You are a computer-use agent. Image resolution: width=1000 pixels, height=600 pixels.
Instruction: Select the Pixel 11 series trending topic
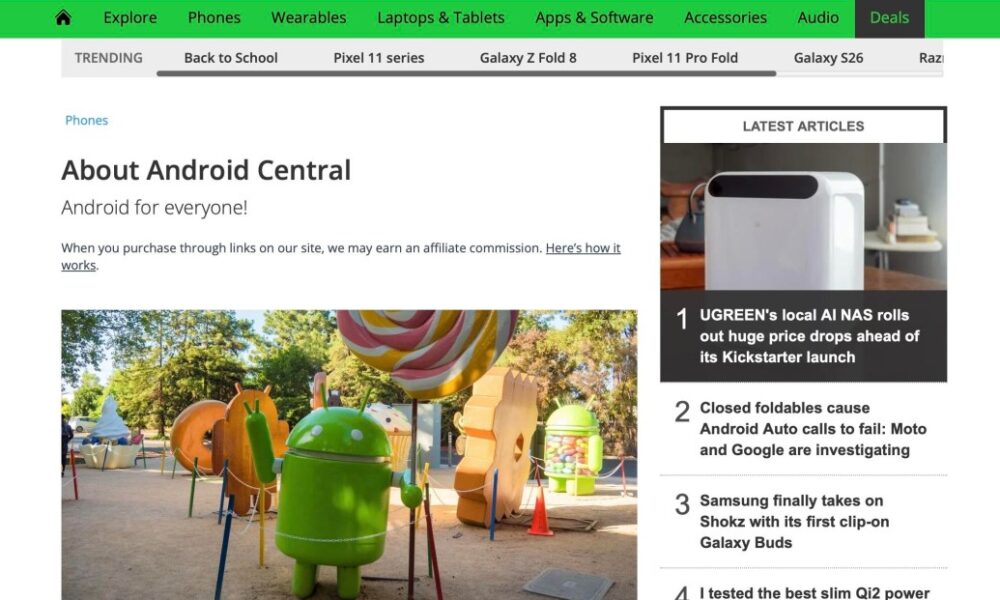[x=379, y=57]
